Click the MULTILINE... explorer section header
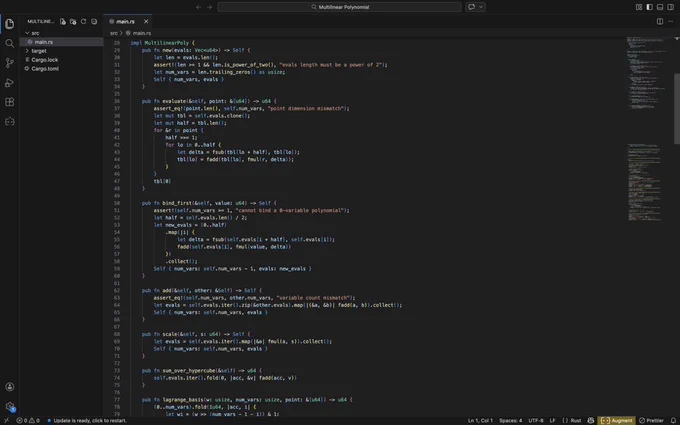The width and height of the screenshot is (680, 425). tap(41, 21)
